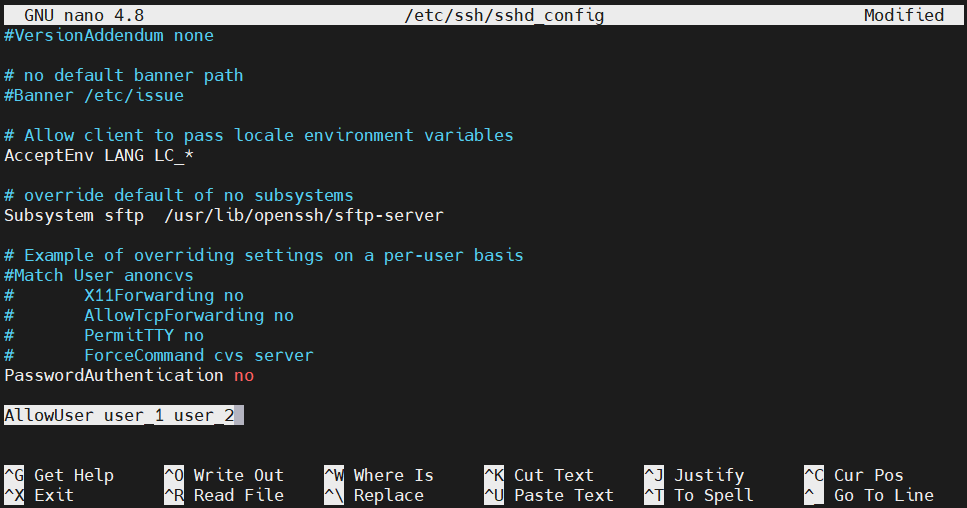Click the ^X Exit shortcut
The height and width of the screenshot is (508, 967).
point(39,495)
